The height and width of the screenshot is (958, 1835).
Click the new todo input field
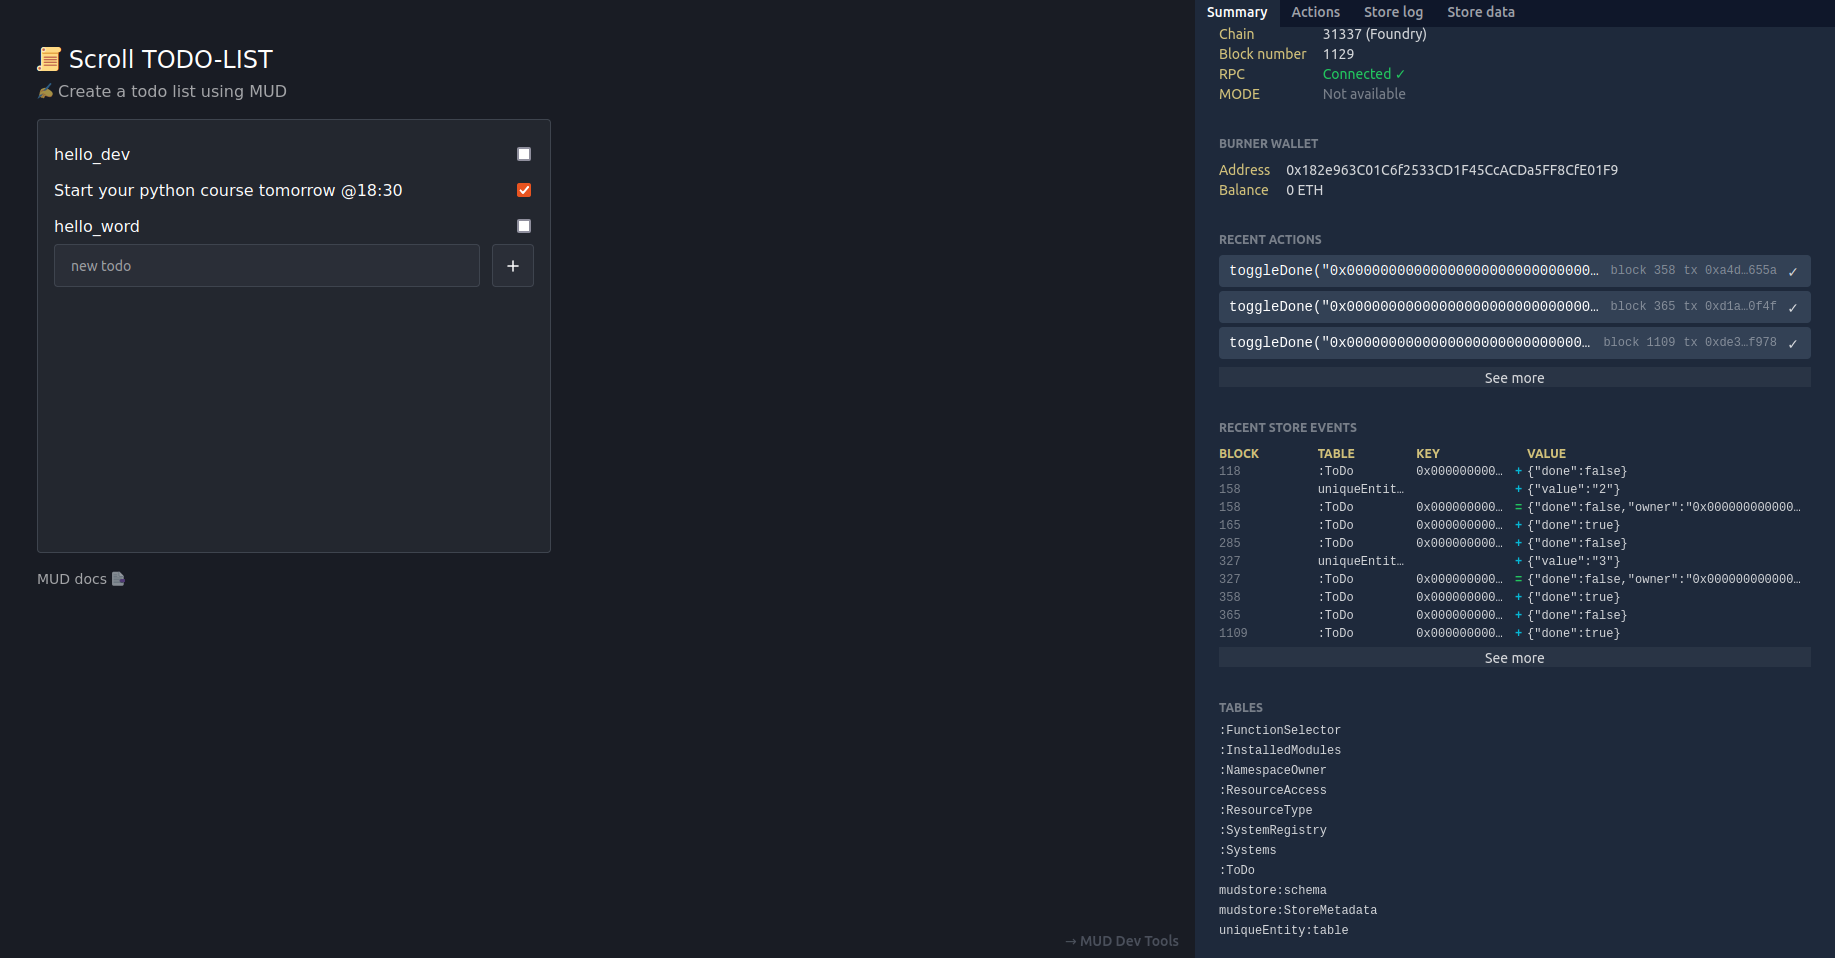tap(267, 266)
